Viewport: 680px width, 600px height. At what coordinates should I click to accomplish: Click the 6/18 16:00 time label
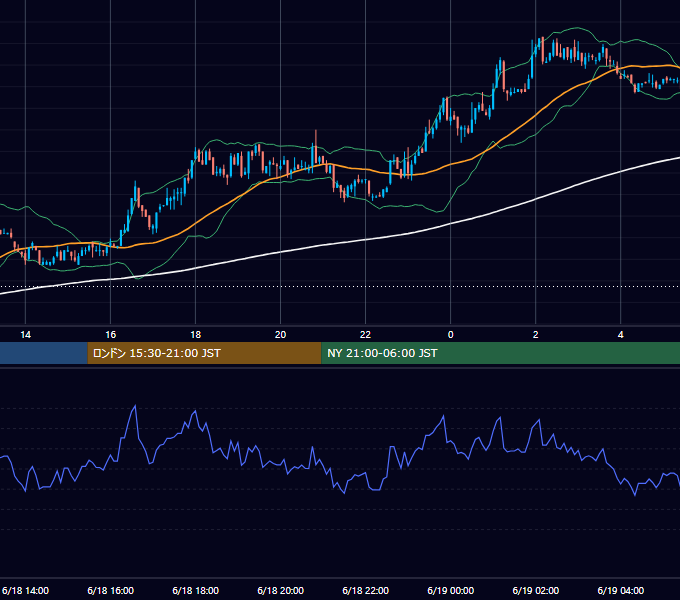click(x=111, y=590)
